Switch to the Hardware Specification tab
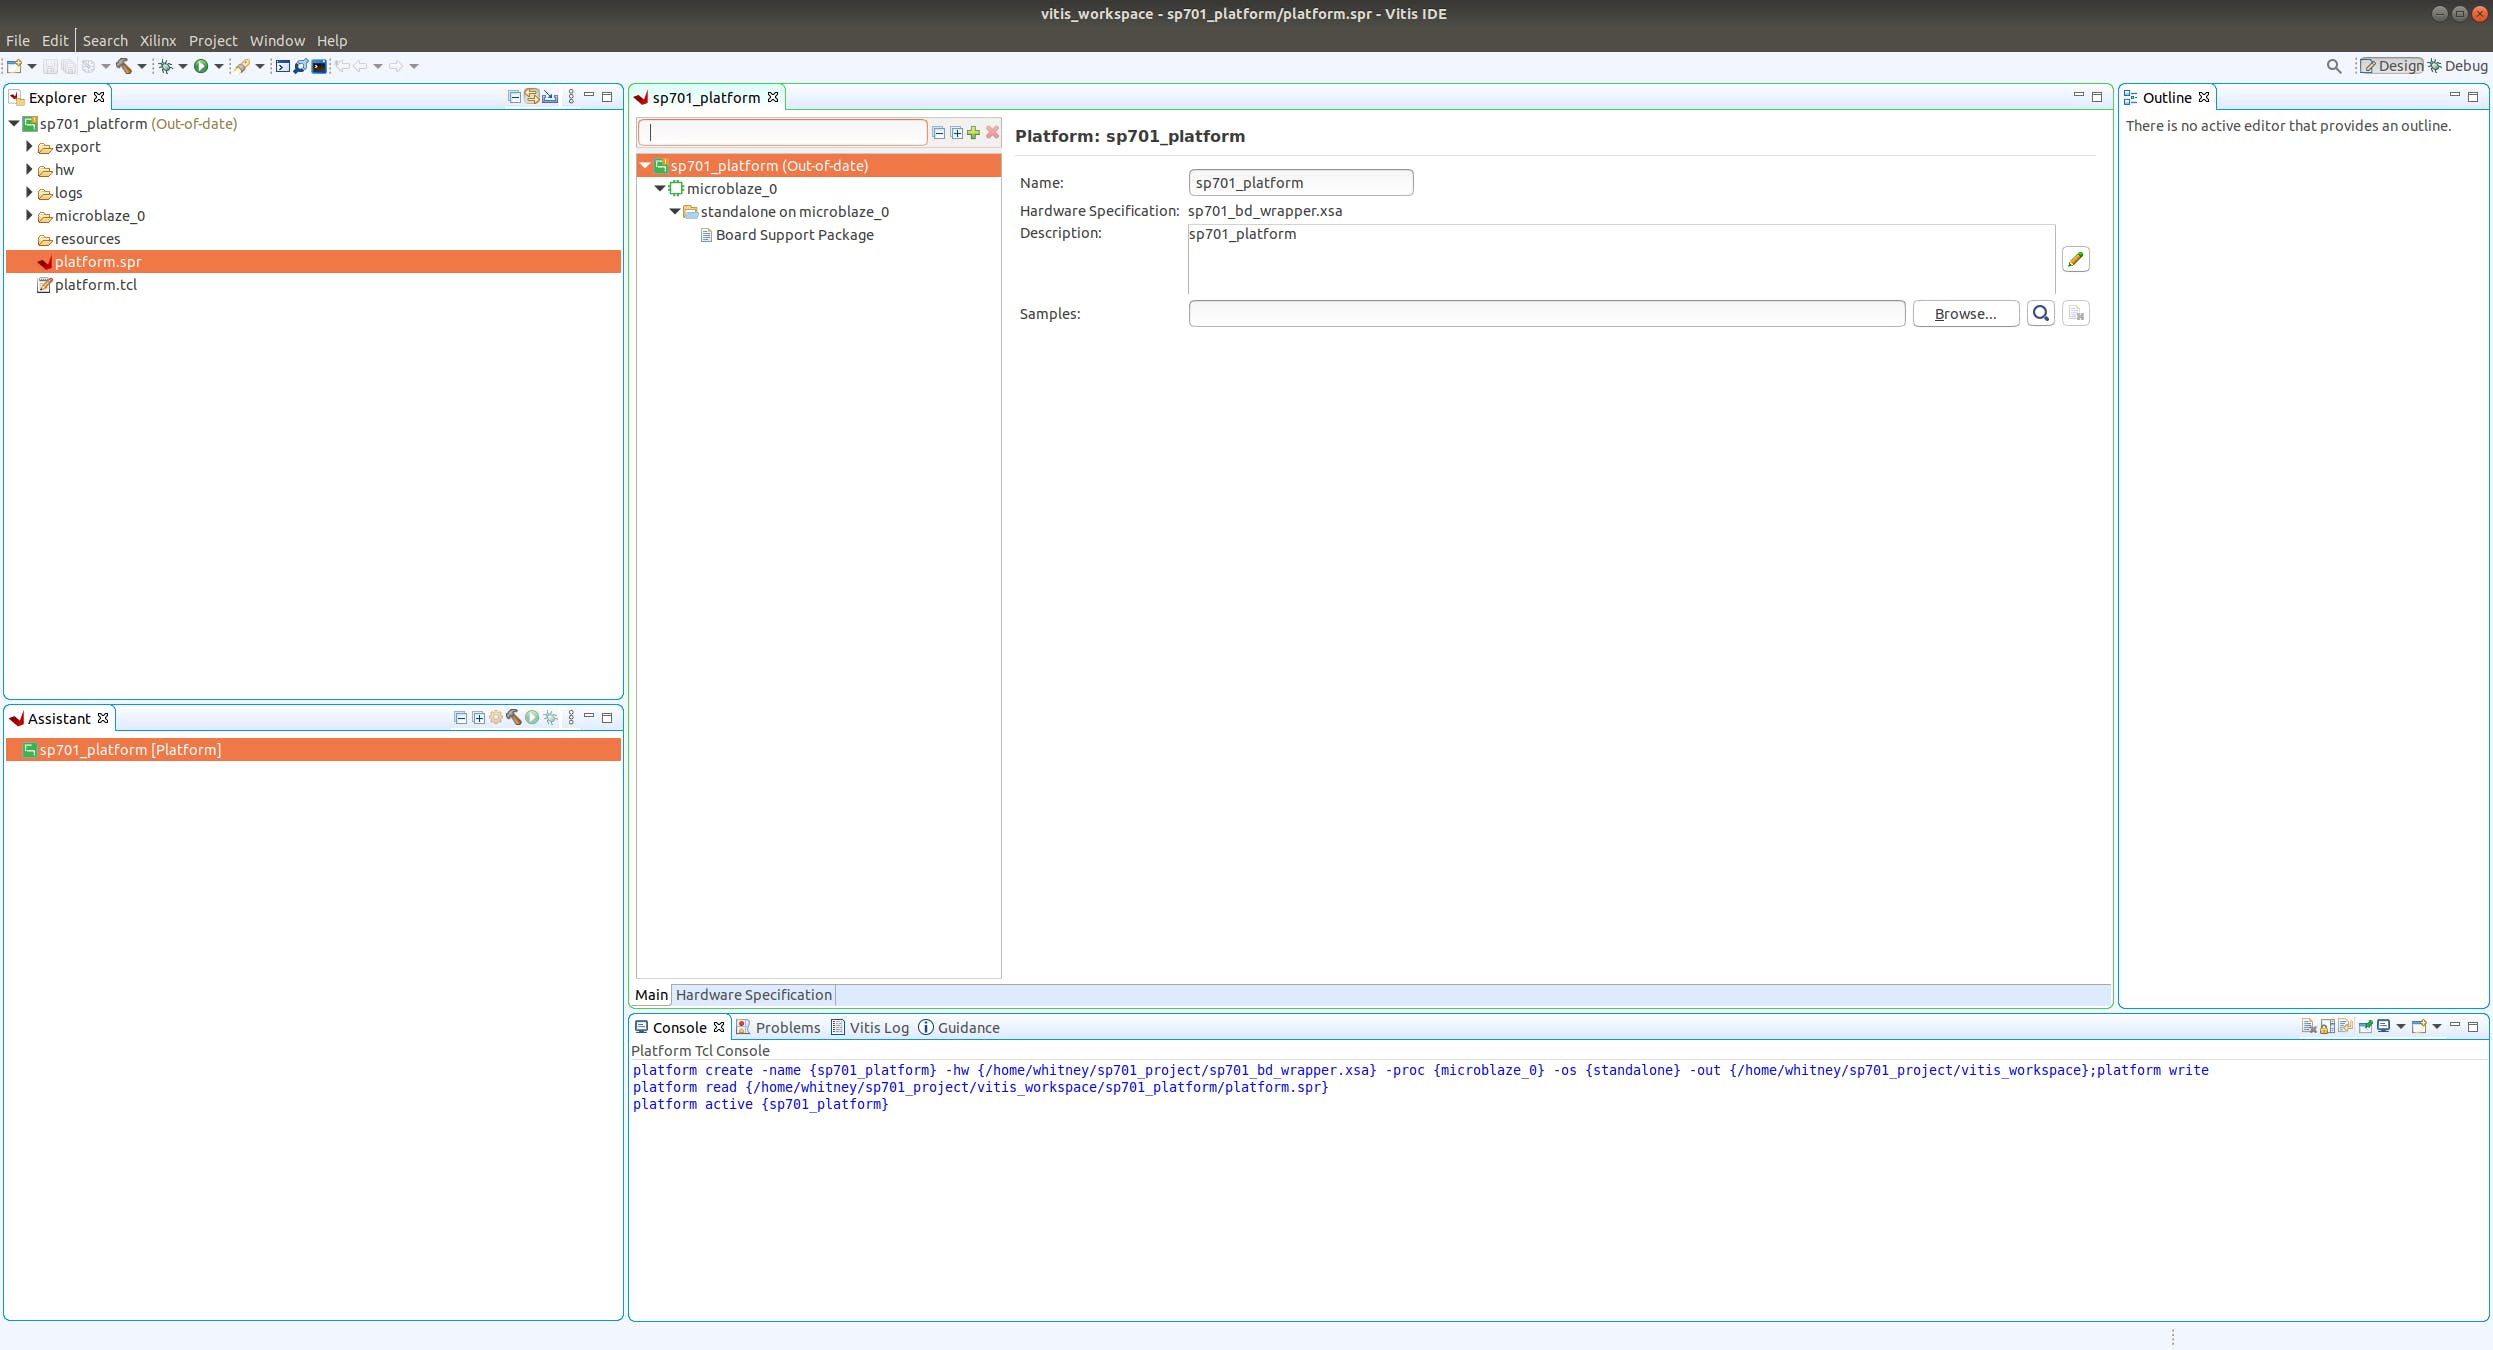 tap(753, 995)
